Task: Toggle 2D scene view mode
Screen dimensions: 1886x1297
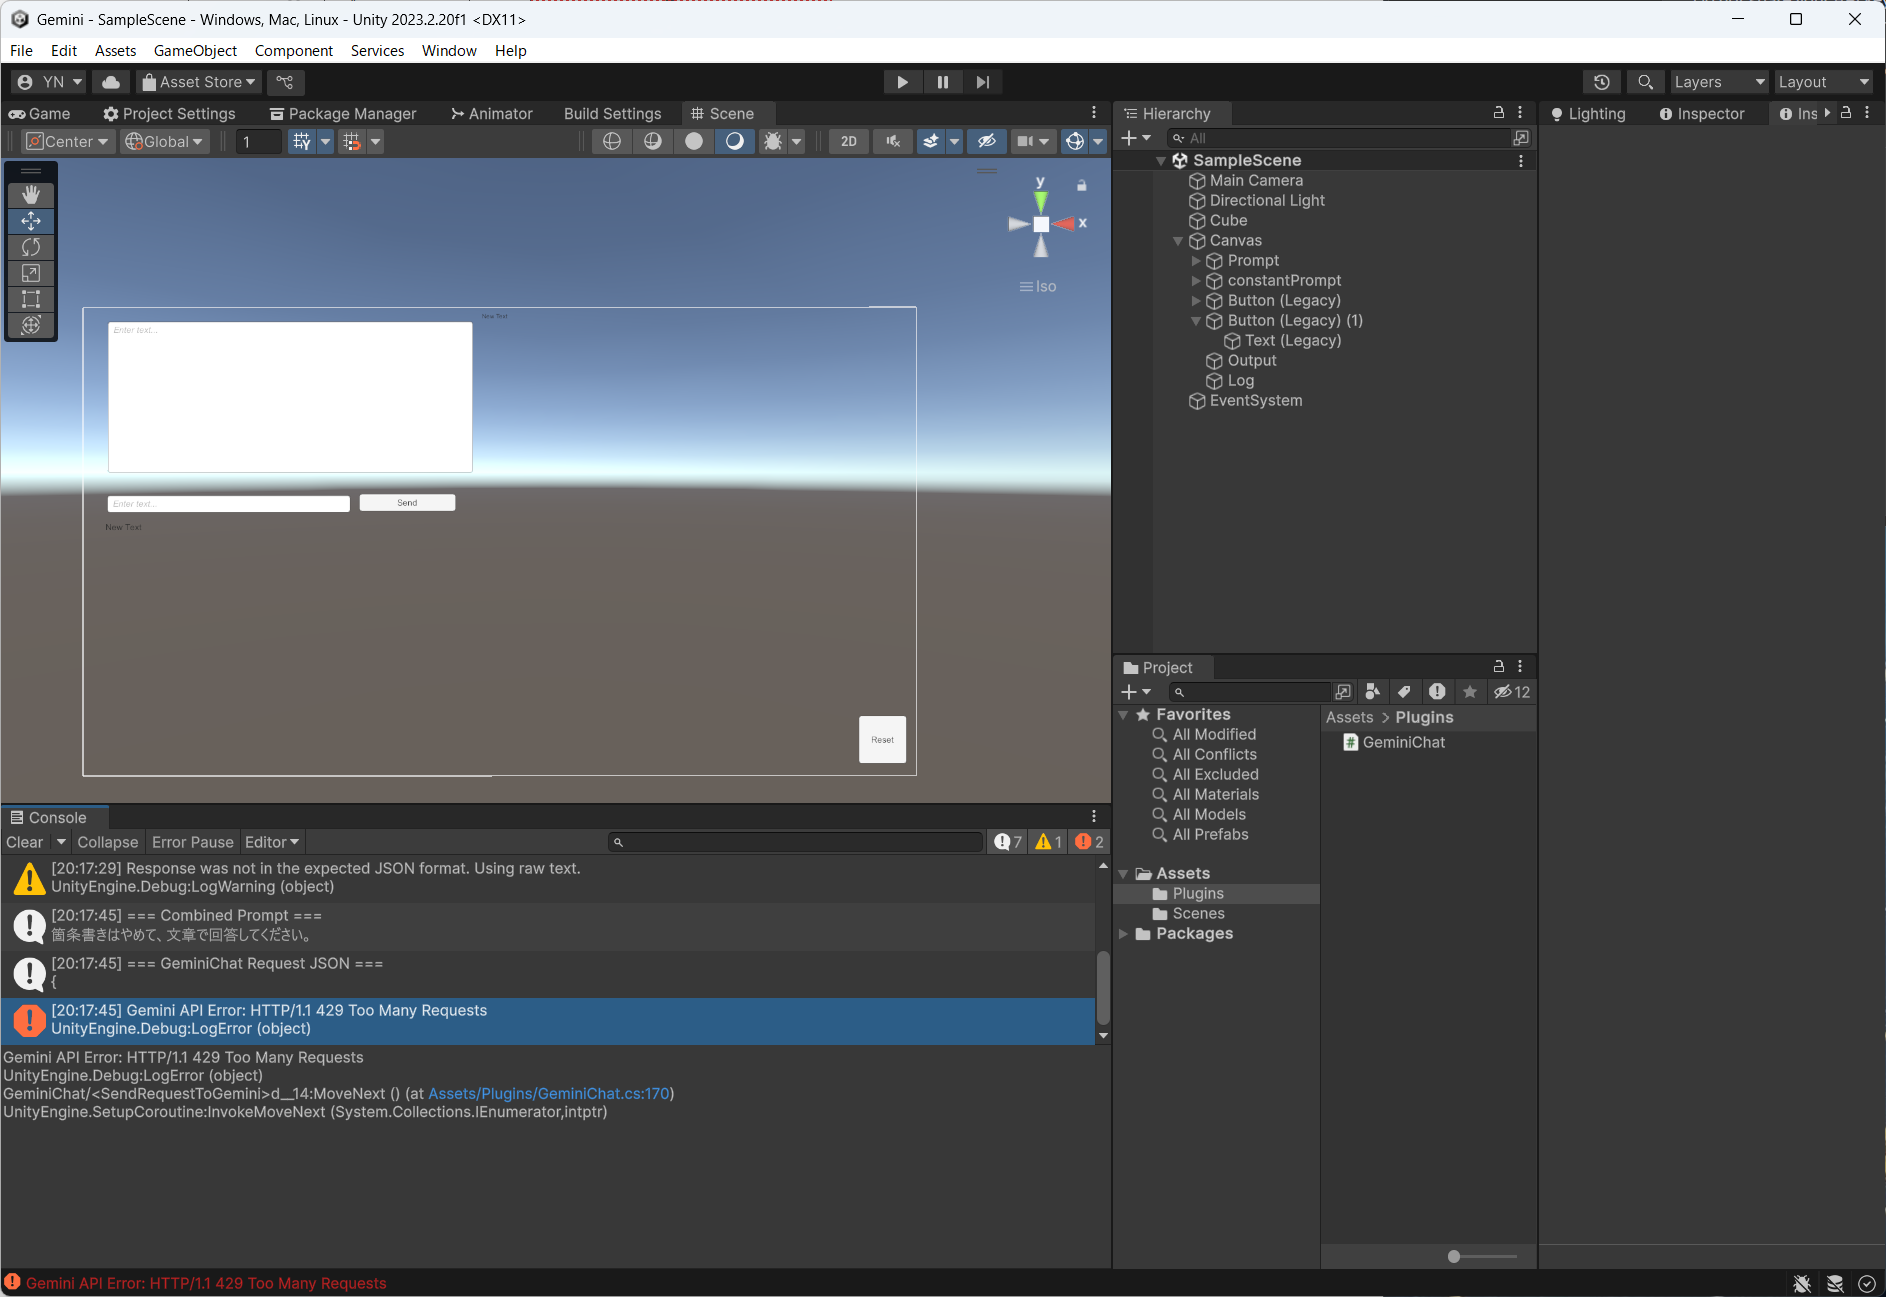Action: [848, 142]
